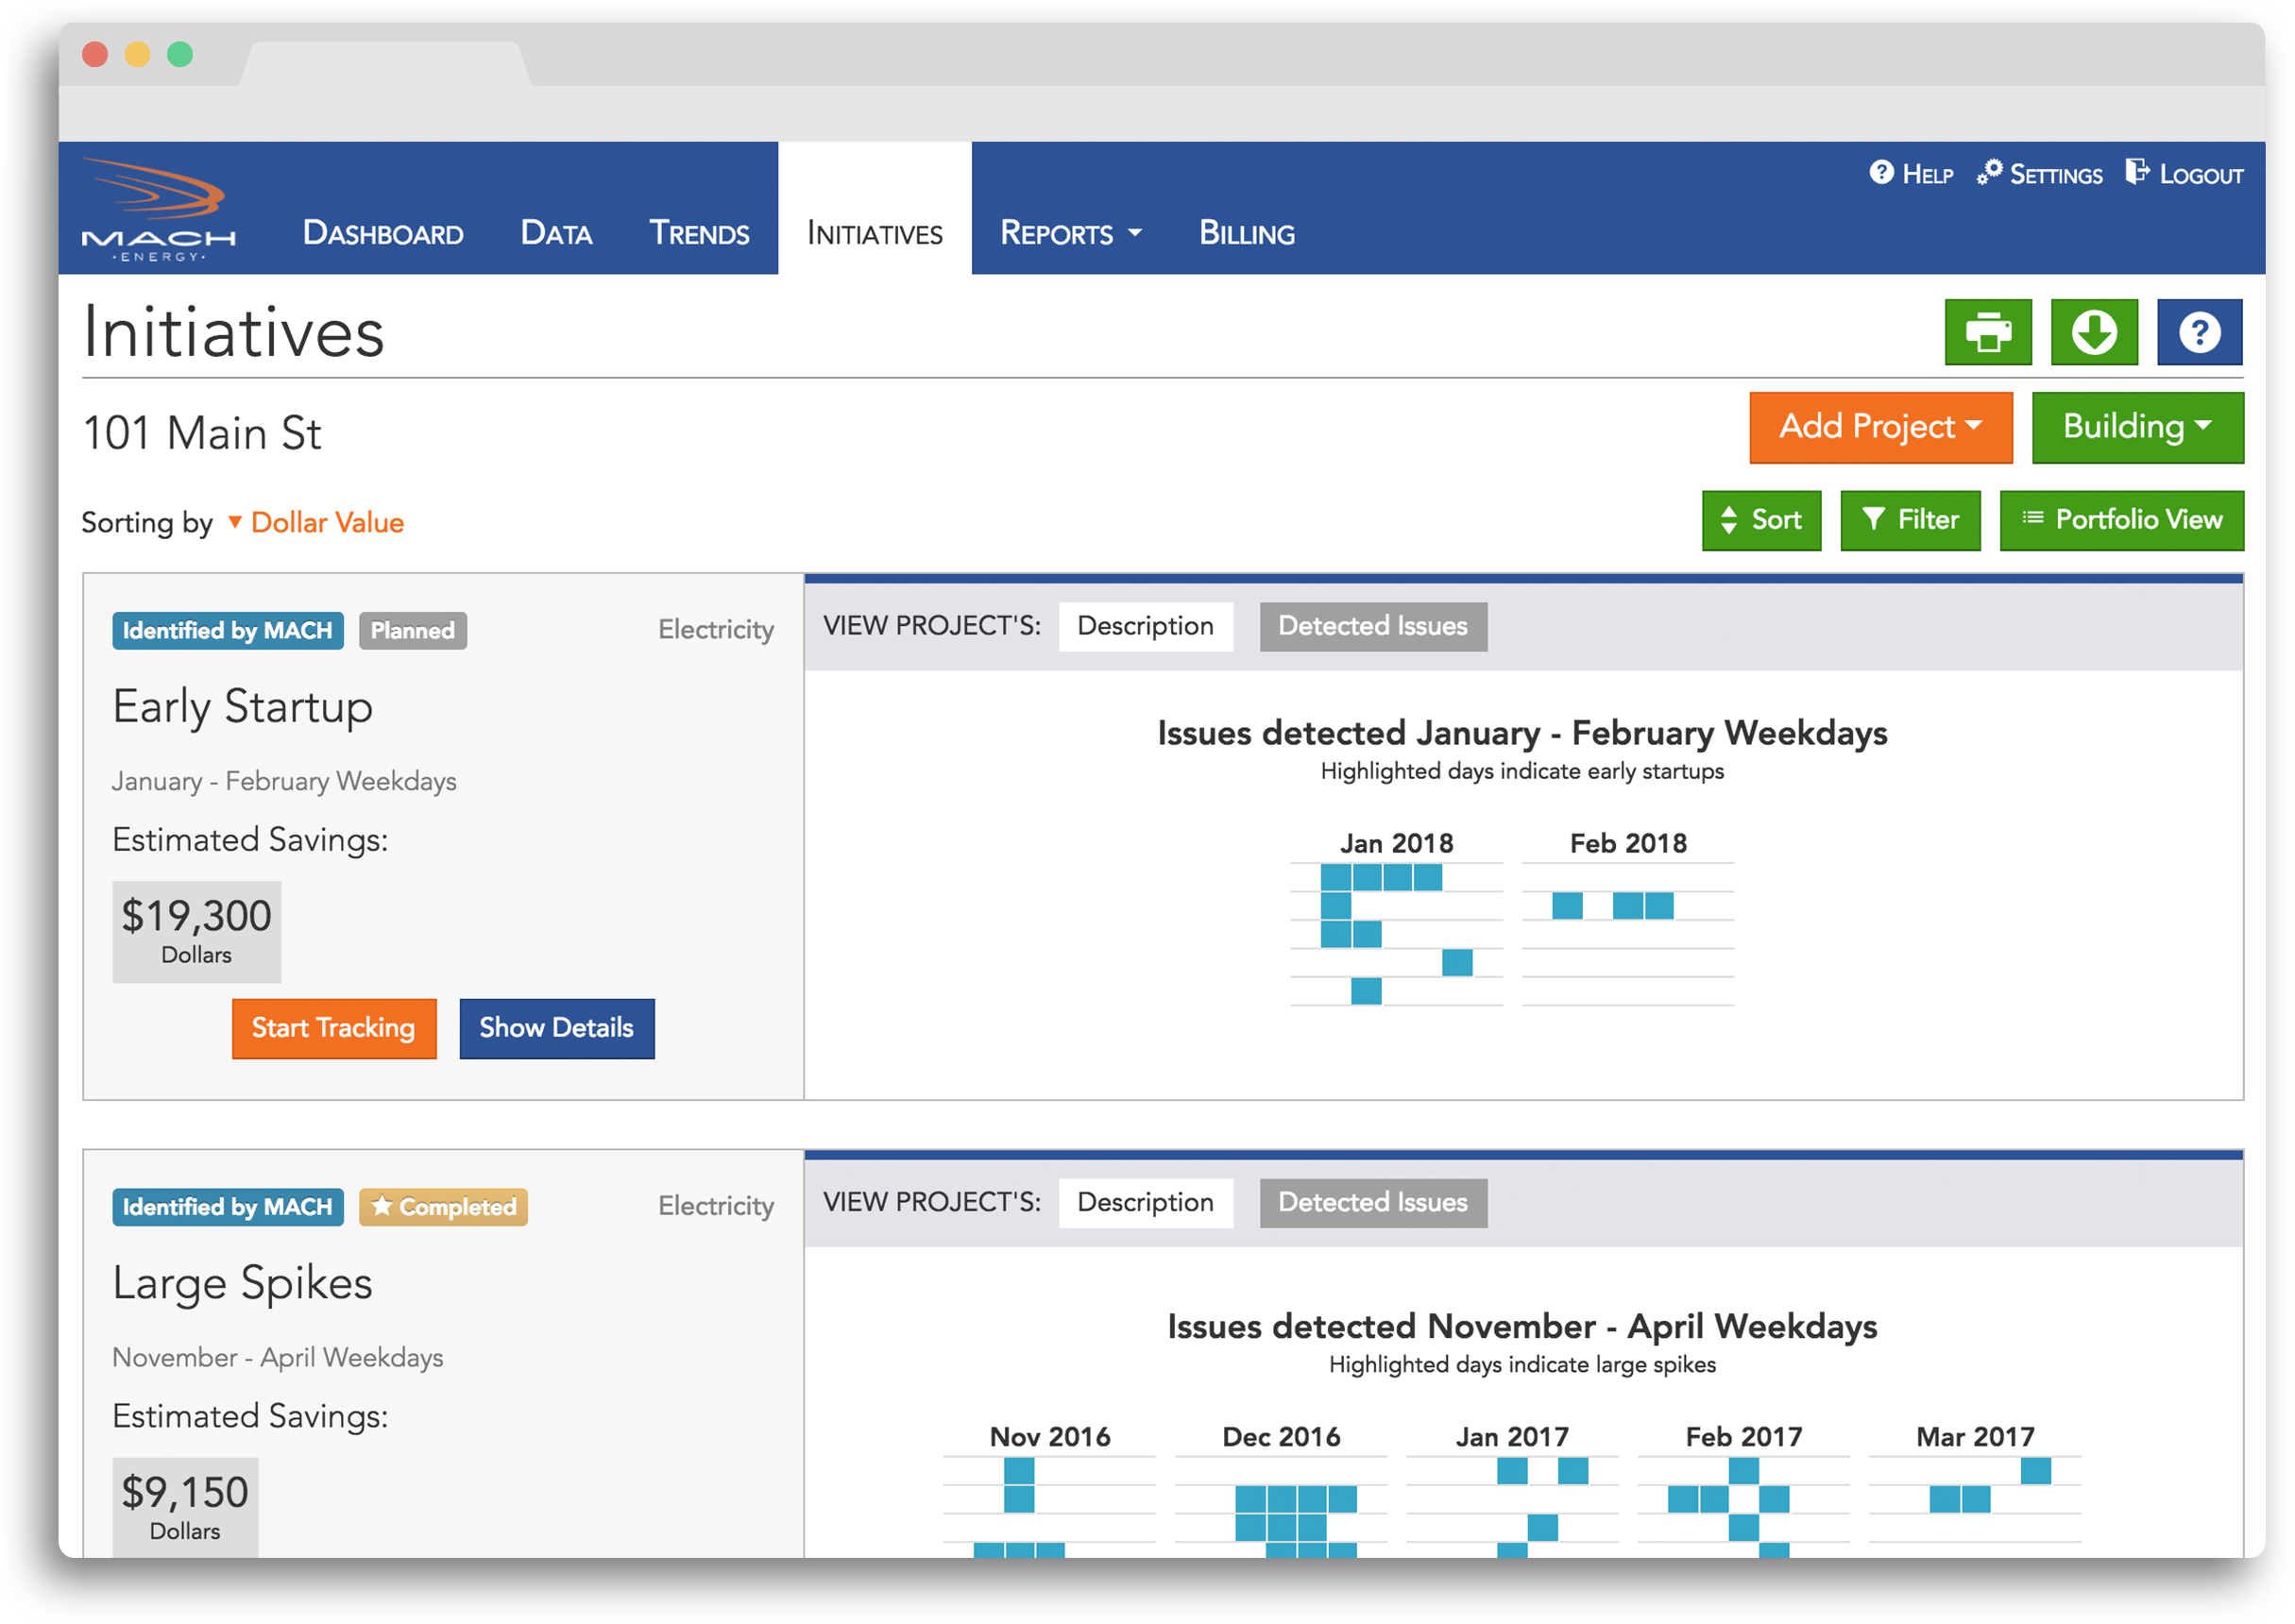Click the blue question mark button
Image resolution: width=2295 pixels, height=1624 pixels.
coord(2198,332)
